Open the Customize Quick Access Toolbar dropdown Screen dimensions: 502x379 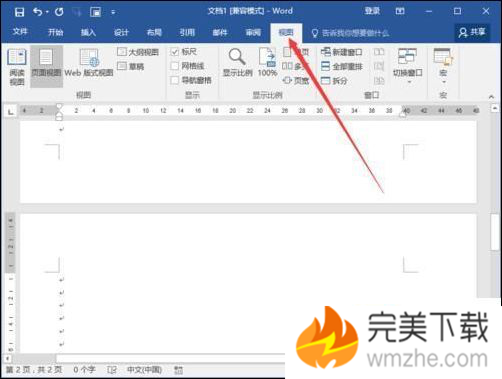coord(113,12)
